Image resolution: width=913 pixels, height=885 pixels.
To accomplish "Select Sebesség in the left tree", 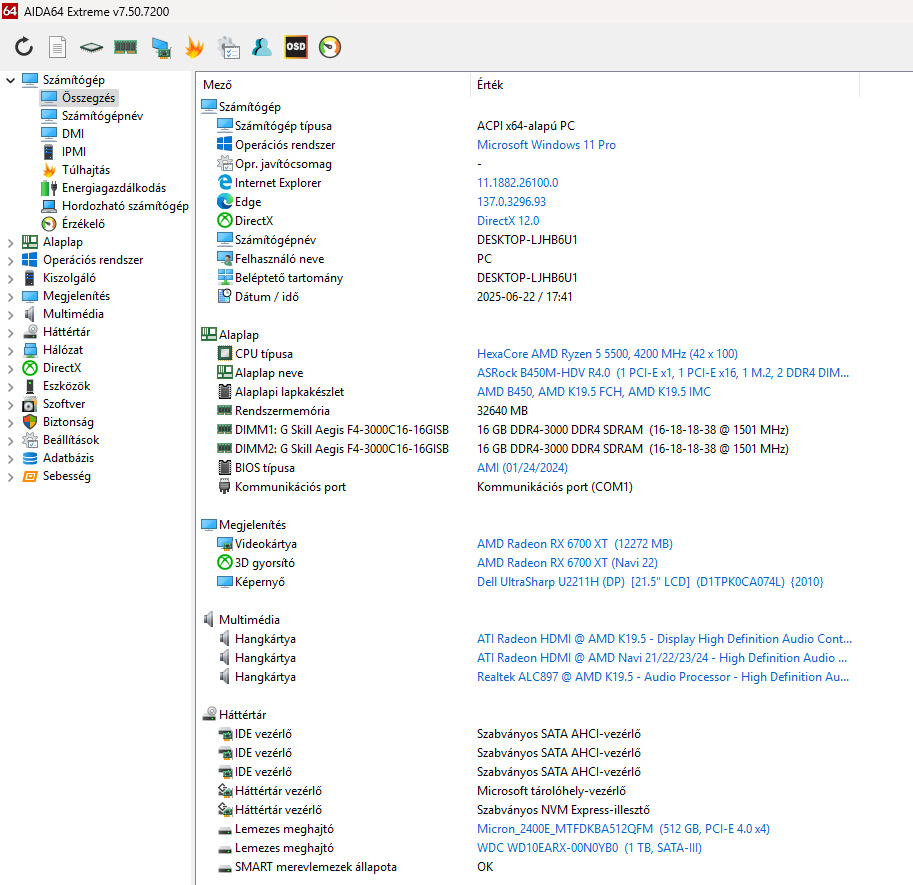I will tap(66, 476).
